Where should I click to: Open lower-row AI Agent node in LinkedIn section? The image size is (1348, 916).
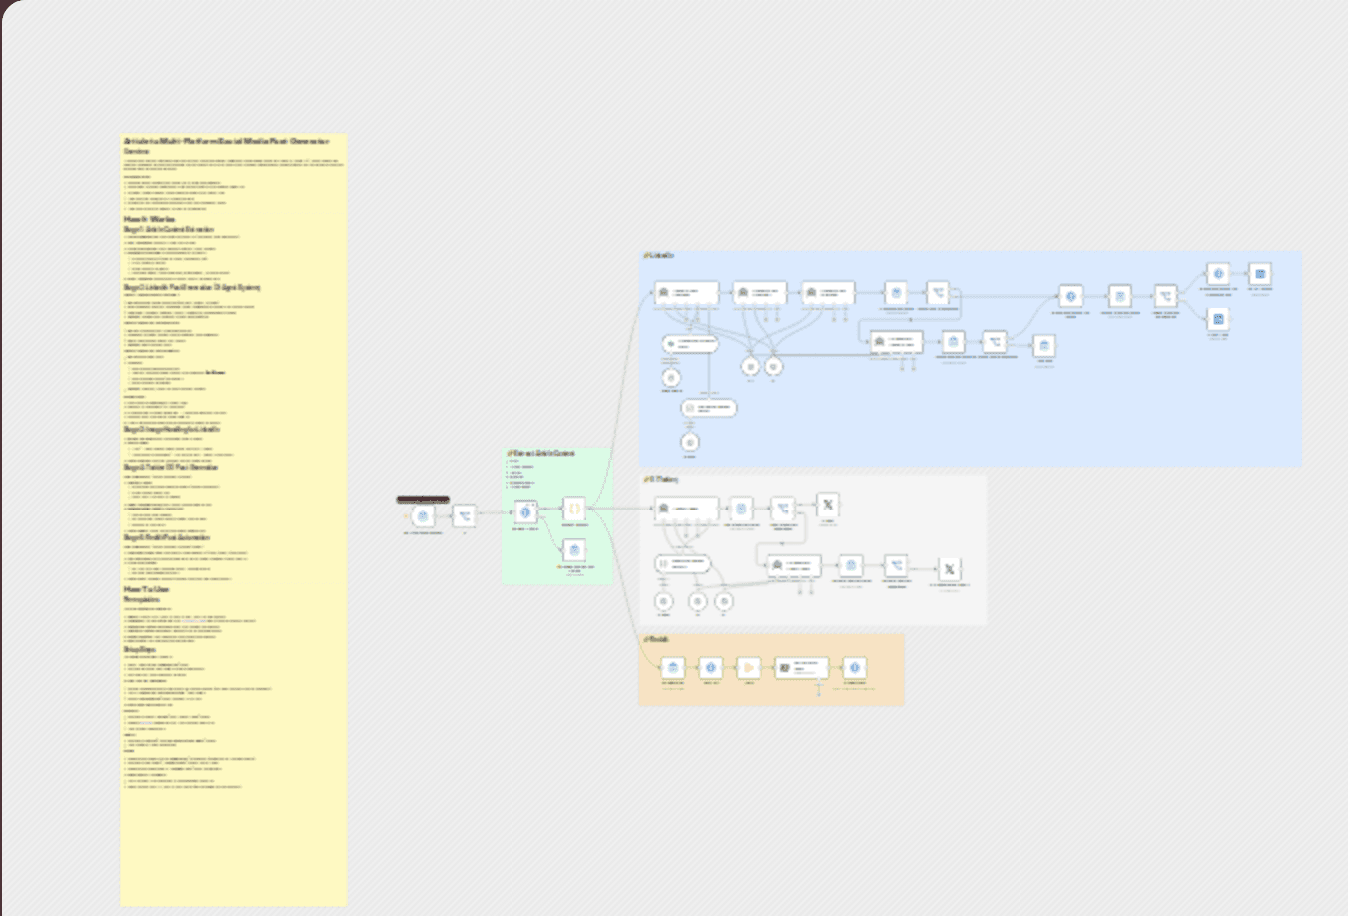(x=897, y=343)
